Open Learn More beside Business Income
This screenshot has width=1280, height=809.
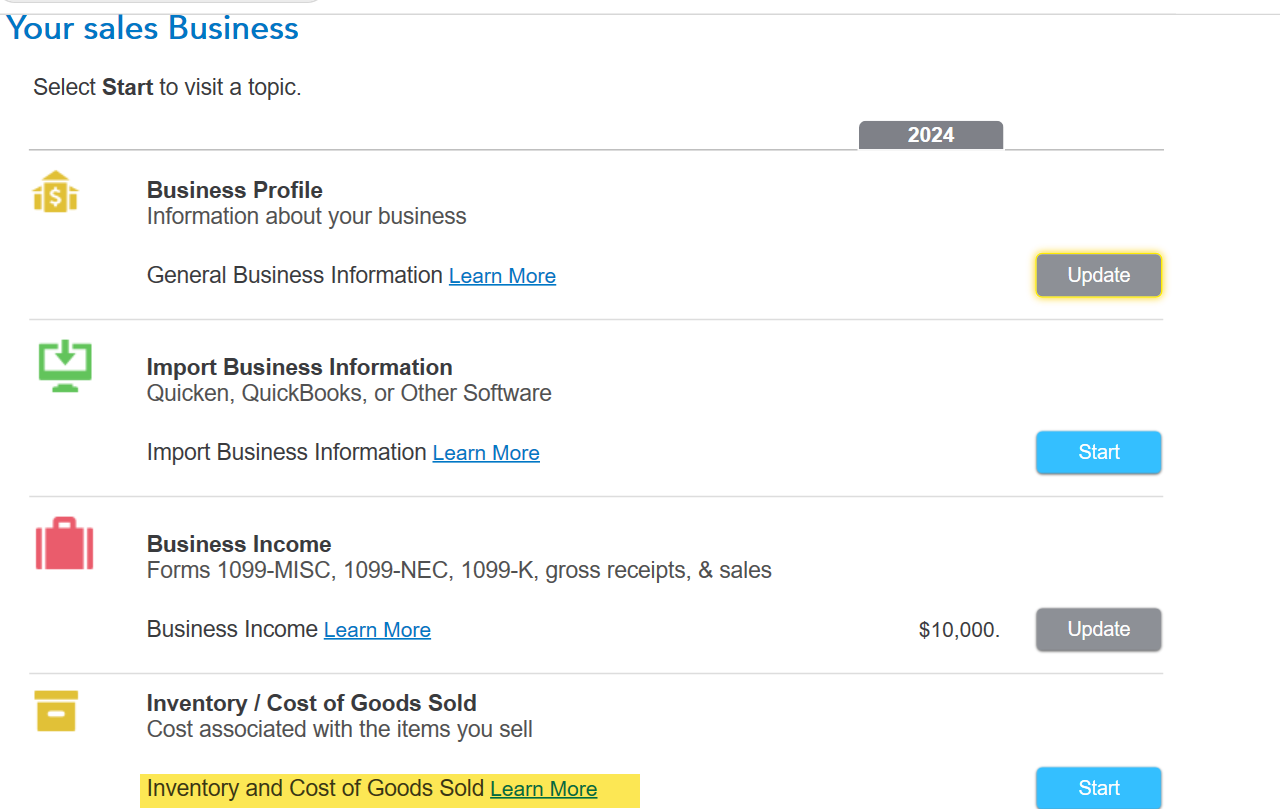pos(377,630)
